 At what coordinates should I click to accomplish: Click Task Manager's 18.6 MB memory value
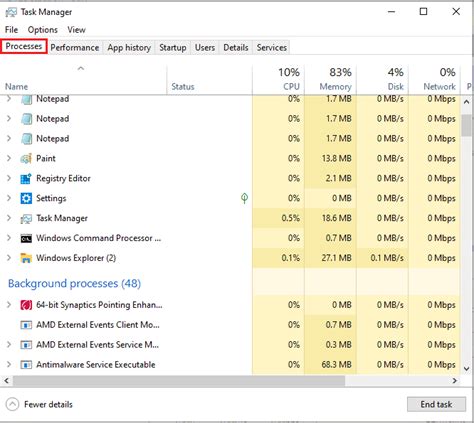coord(337,218)
